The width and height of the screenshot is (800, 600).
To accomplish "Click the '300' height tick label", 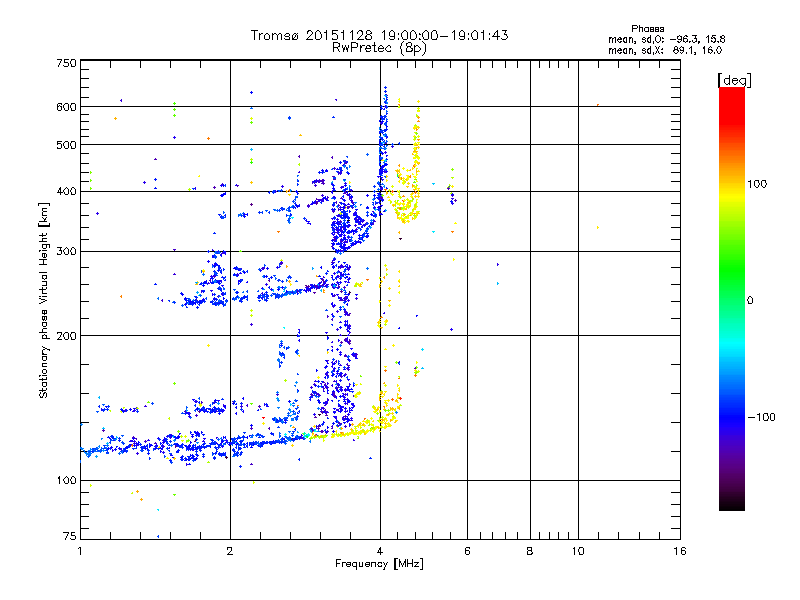I will pyautogui.click(x=66, y=252).
